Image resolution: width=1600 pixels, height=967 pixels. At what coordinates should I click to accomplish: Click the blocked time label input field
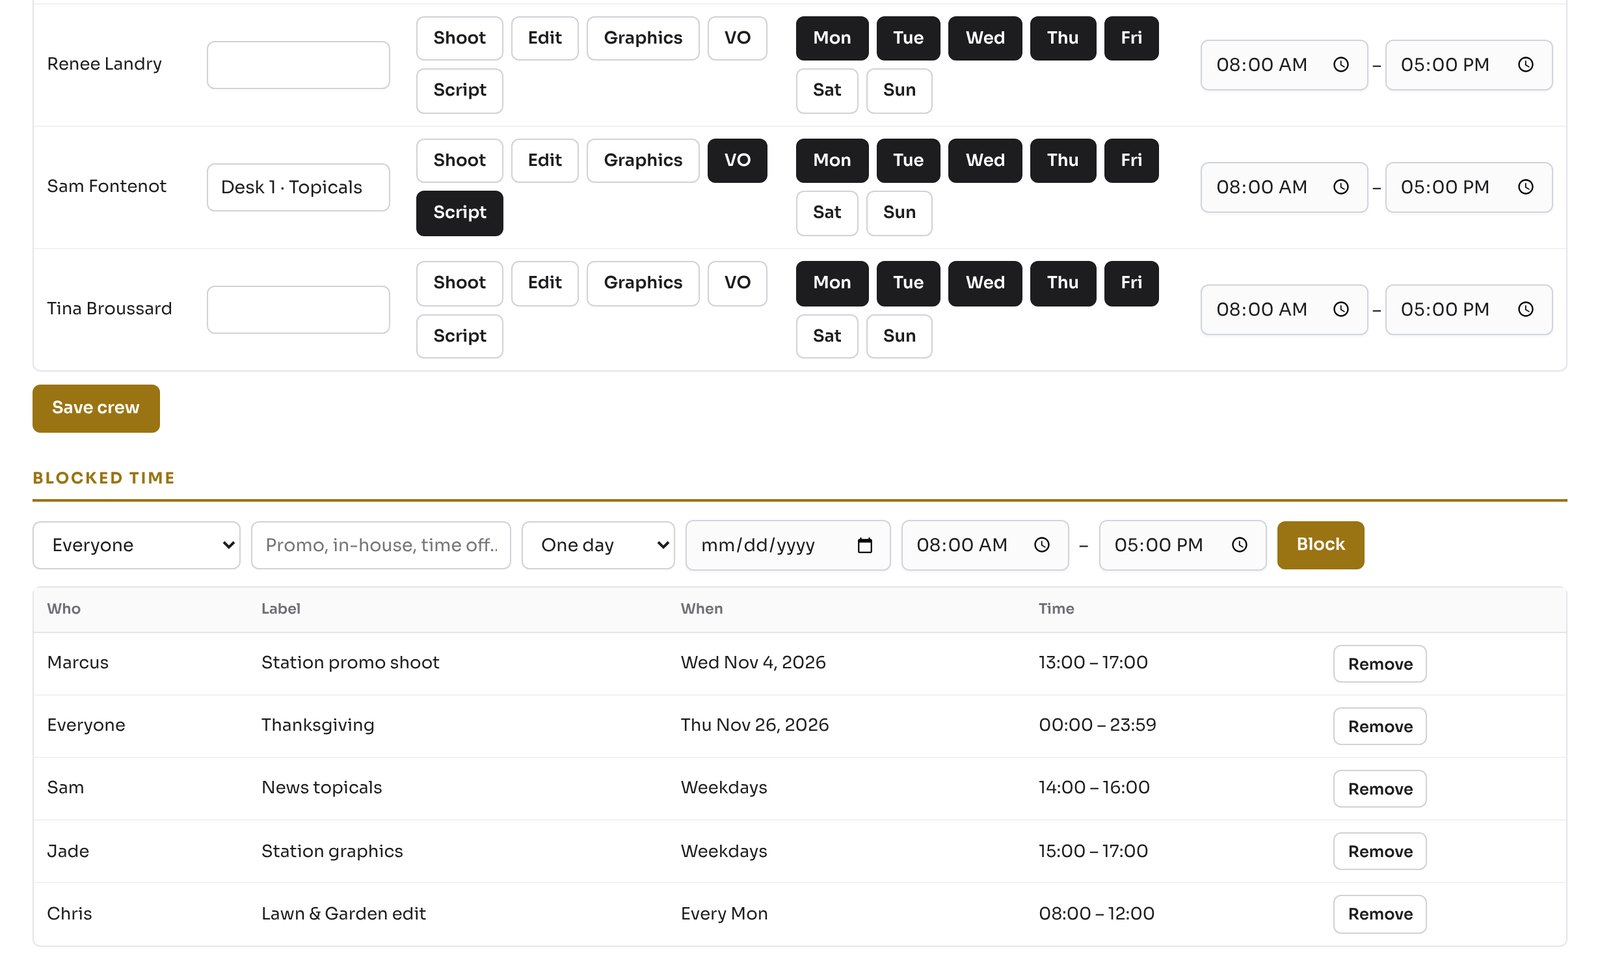coord(381,545)
